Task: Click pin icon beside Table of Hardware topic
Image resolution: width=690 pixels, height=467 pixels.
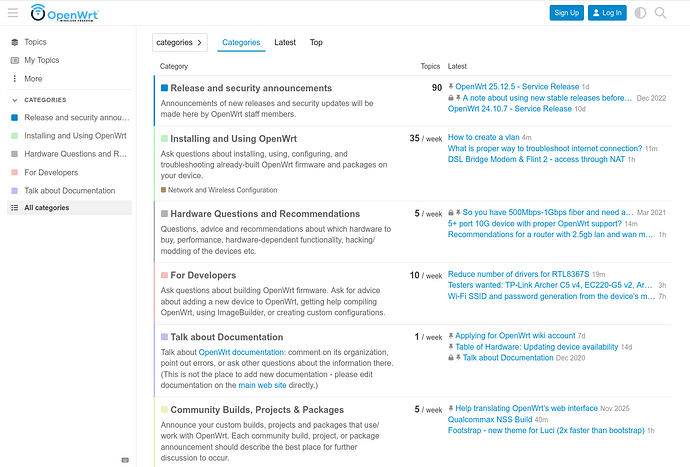Action: [451, 347]
